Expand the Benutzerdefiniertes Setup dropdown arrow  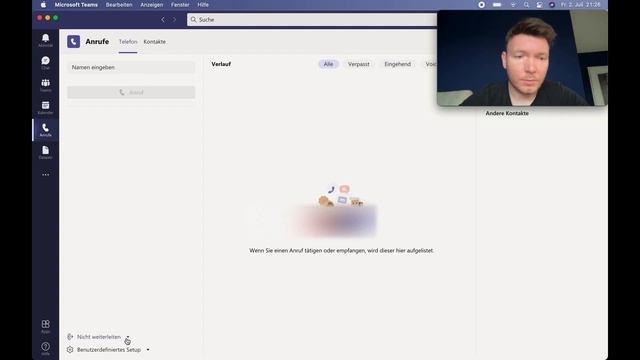point(148,350)
